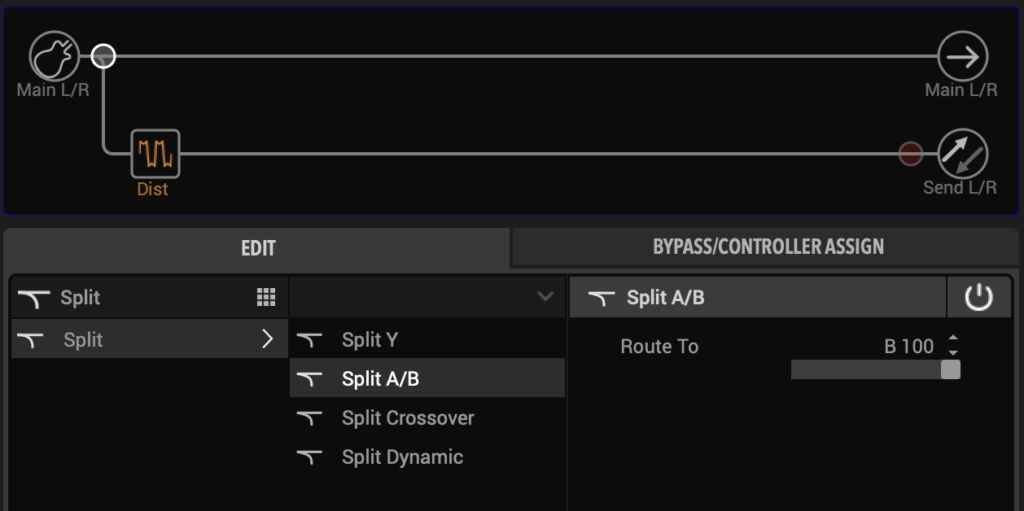Screen dimensions: 1024x511
Task: Click the Route To B 100 value
Action: (x=908, y=346)
